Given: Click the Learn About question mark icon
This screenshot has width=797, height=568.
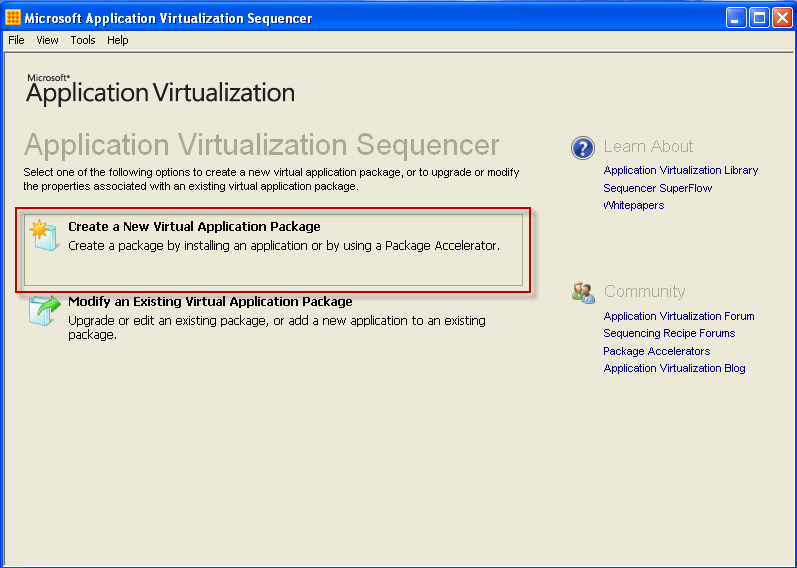Looking at the screenshot, I should click(583, 148).
